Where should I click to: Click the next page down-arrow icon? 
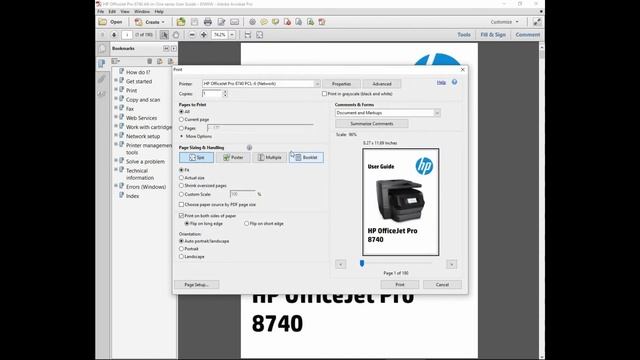click(114, 35)
